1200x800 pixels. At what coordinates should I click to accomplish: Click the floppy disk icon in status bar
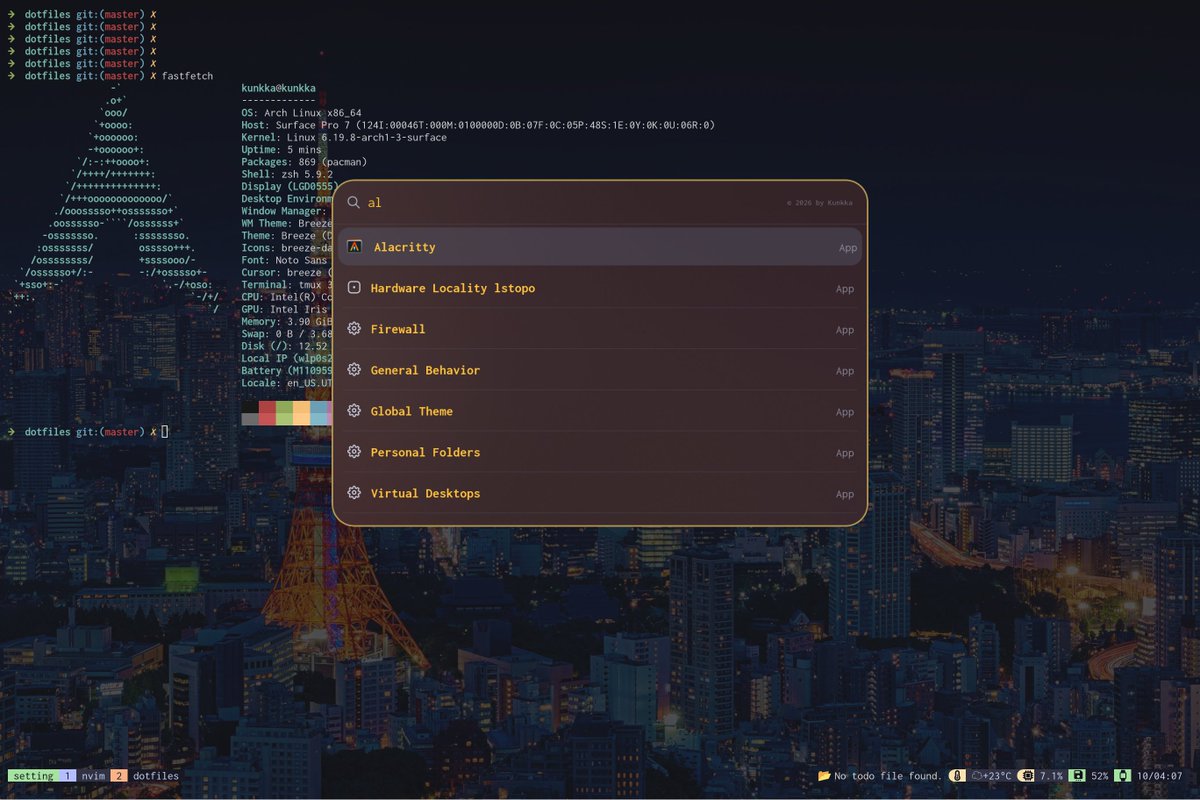1077,776
